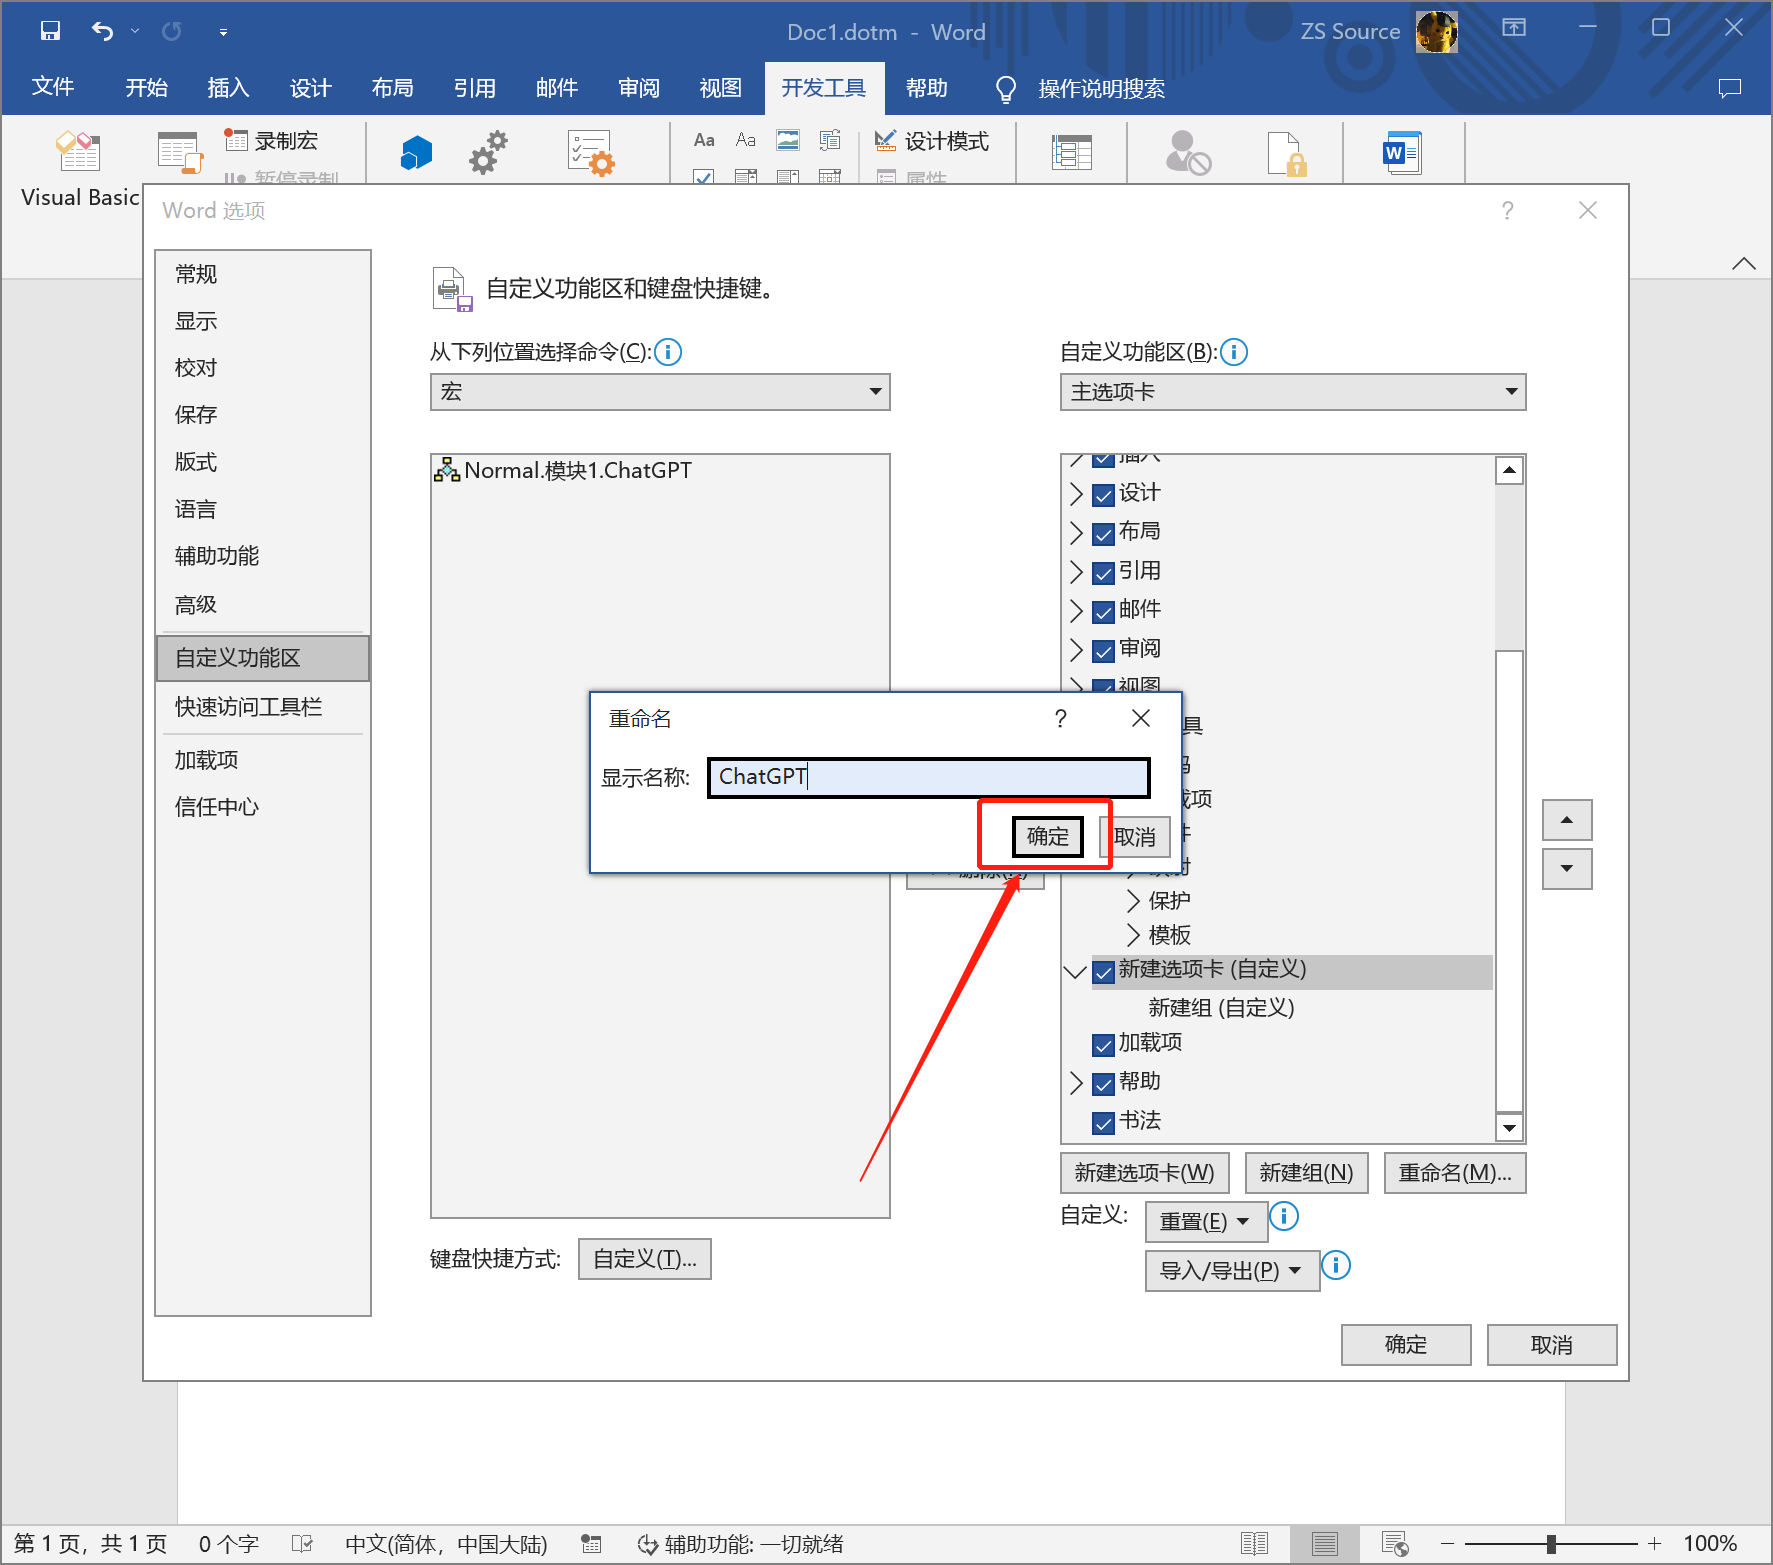Viewport: 1773px width, 1565px height.
Task: Click the 新建组(N) button
Action: [1306, 1173]
